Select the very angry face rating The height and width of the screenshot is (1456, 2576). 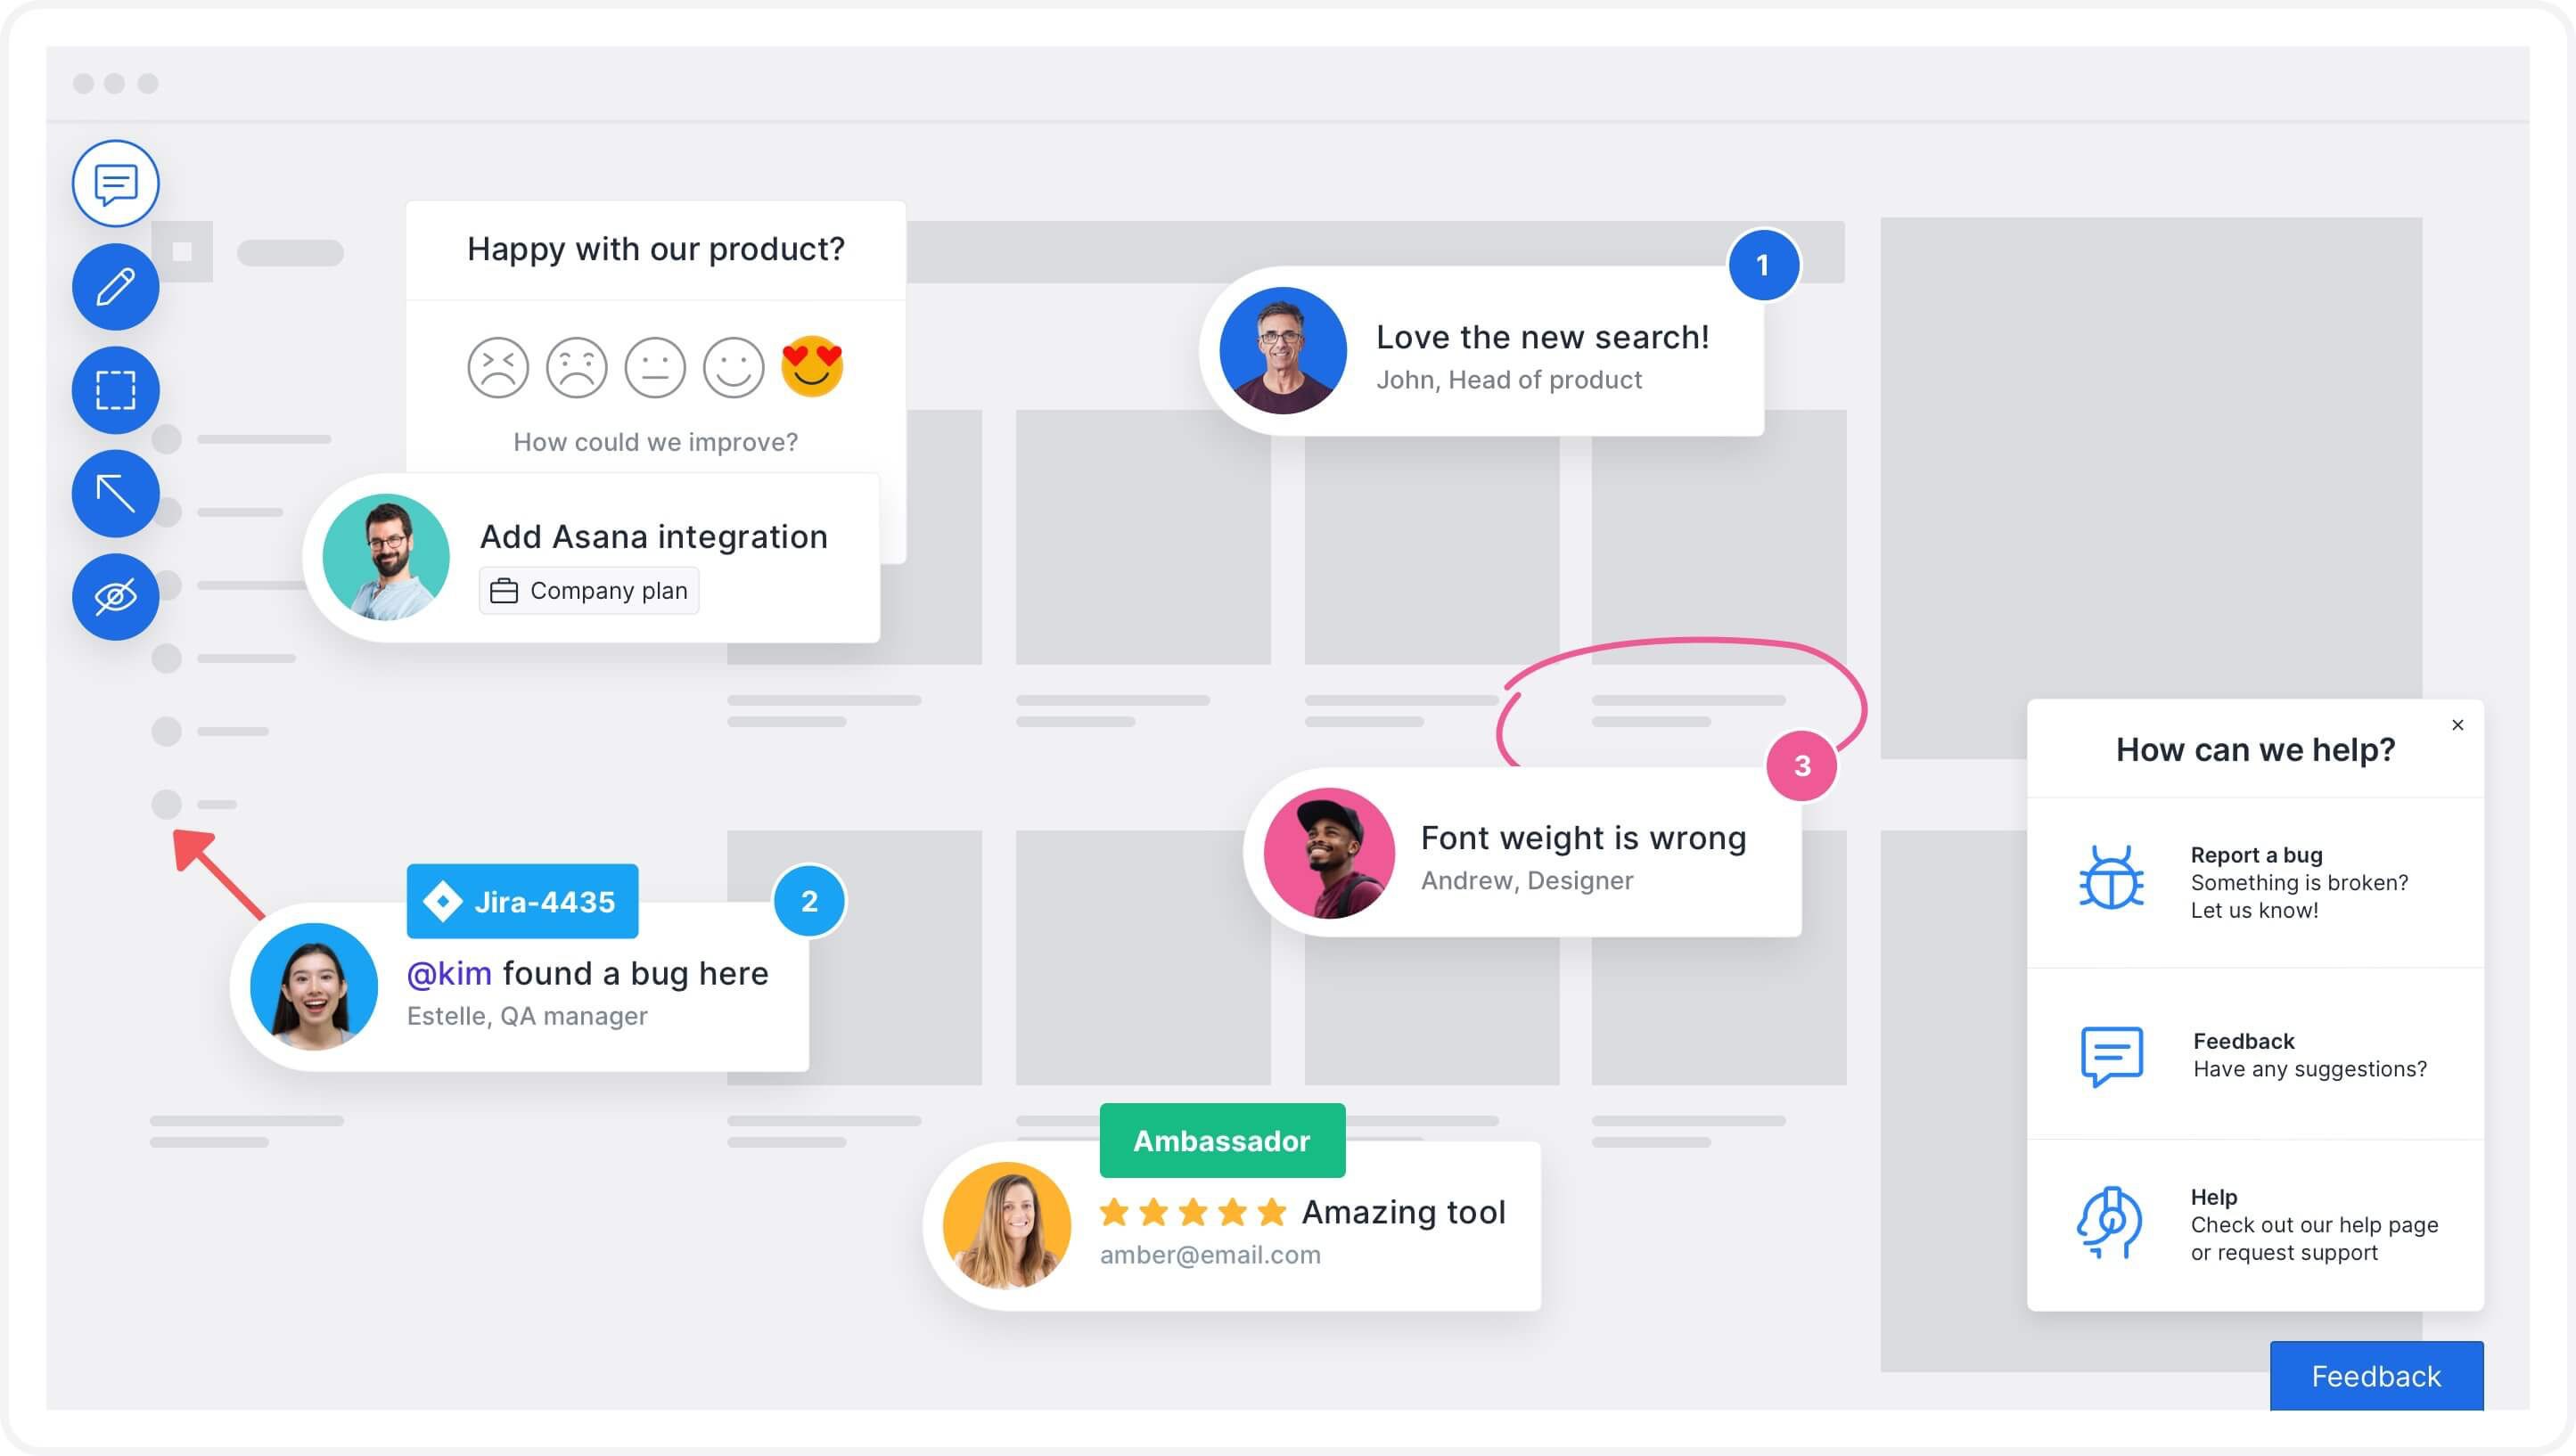[x=498, y=367]
